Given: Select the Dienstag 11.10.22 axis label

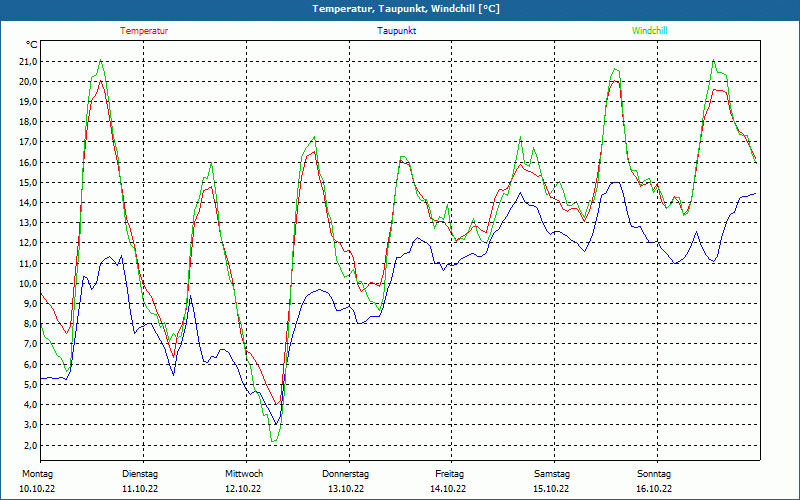Looking at the screenshot, I should 140,481.
